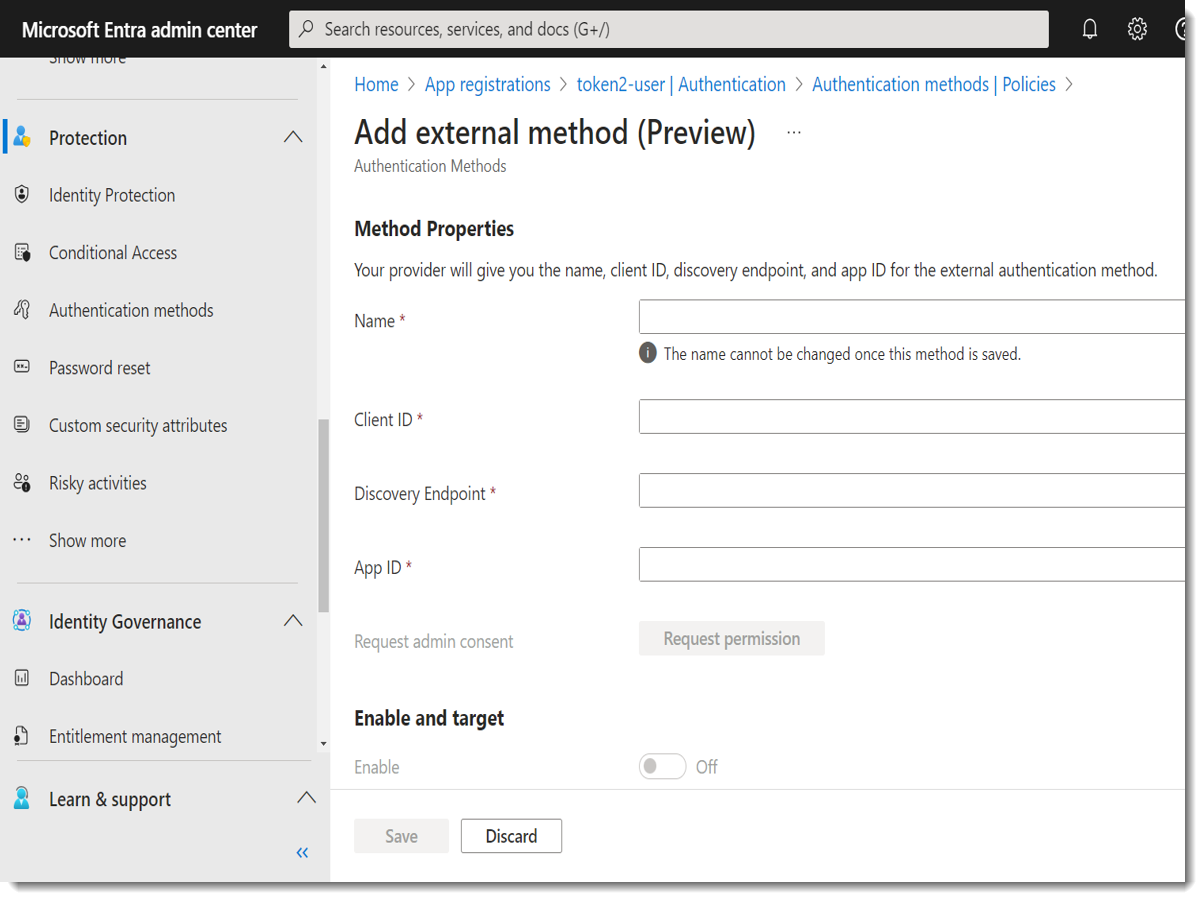The image size is (1204, 901).
Task: Enable the method with the Enable toggle
Action: coord(661,765)
